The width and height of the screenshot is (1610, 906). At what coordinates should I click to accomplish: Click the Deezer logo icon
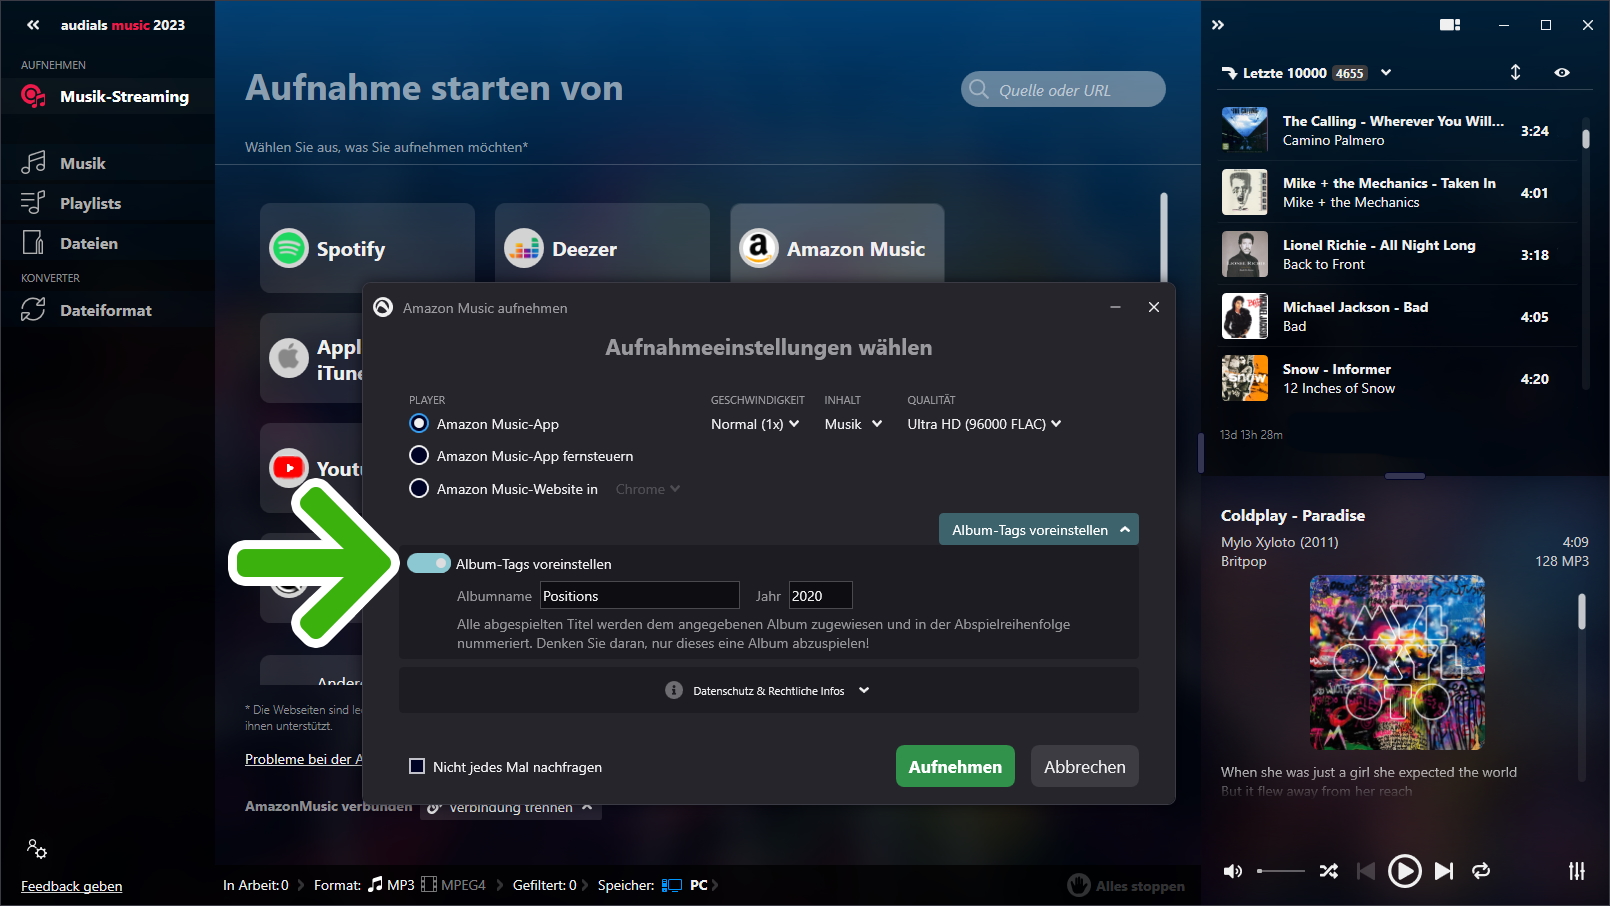pyautogui.click(x=524, y=248)
